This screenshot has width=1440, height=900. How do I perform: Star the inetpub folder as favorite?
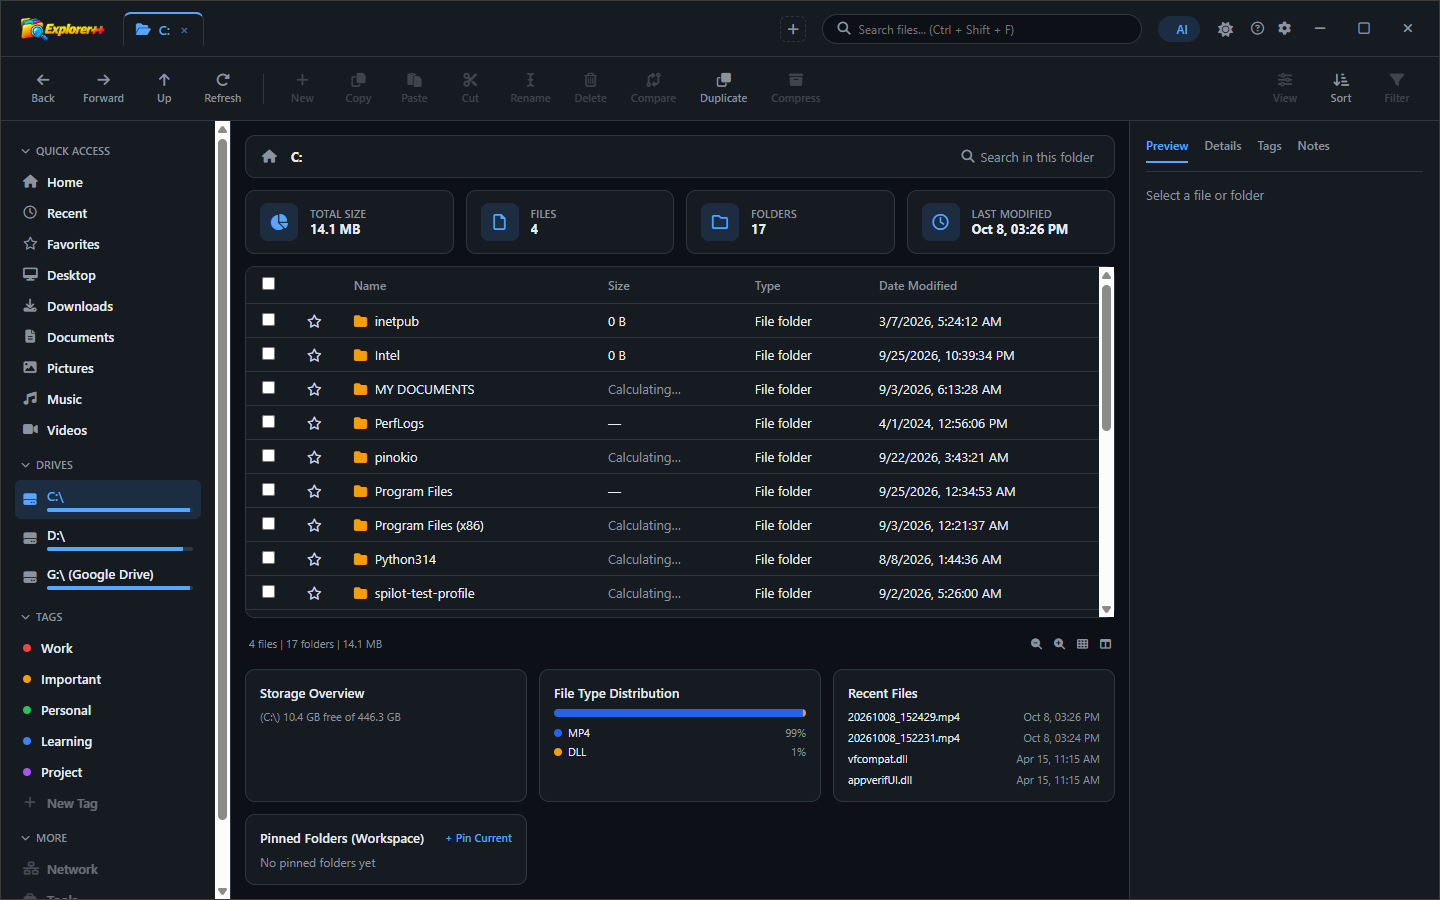coord(314,321)
